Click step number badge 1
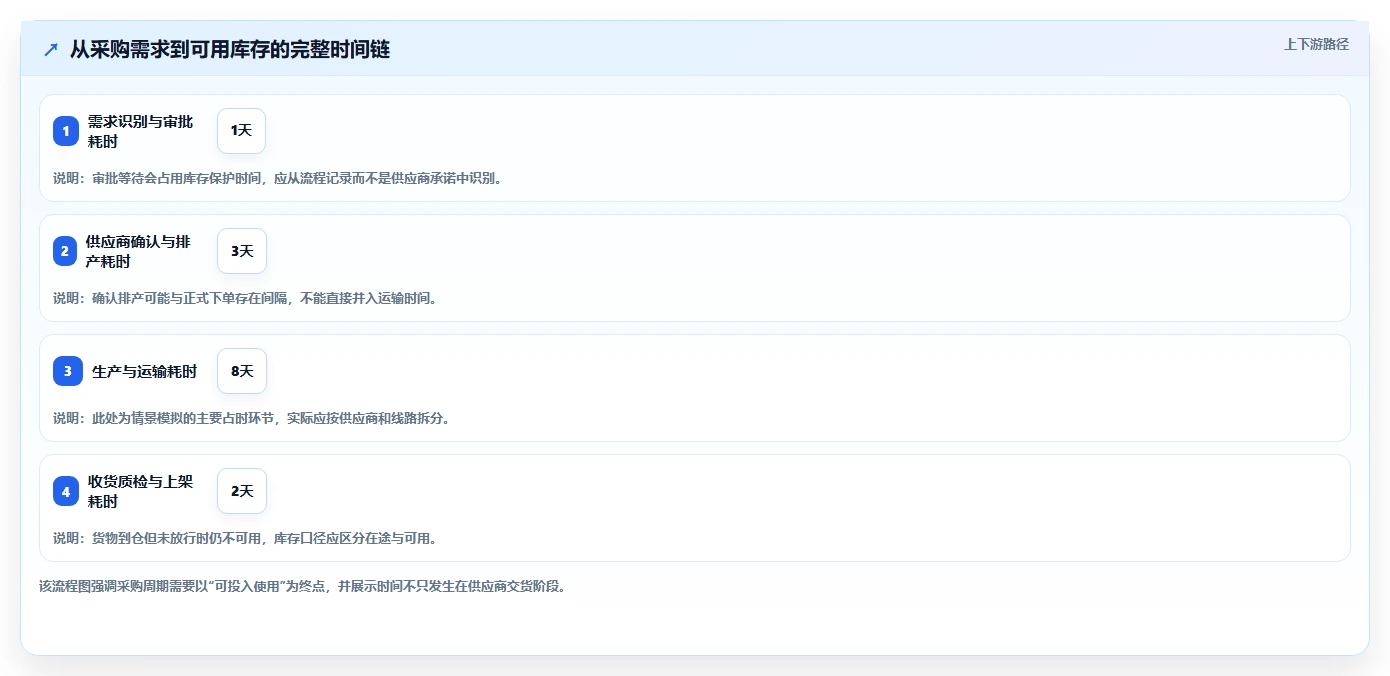Image resolution: width=1390 pixels, height=676 pixels. 66,131
